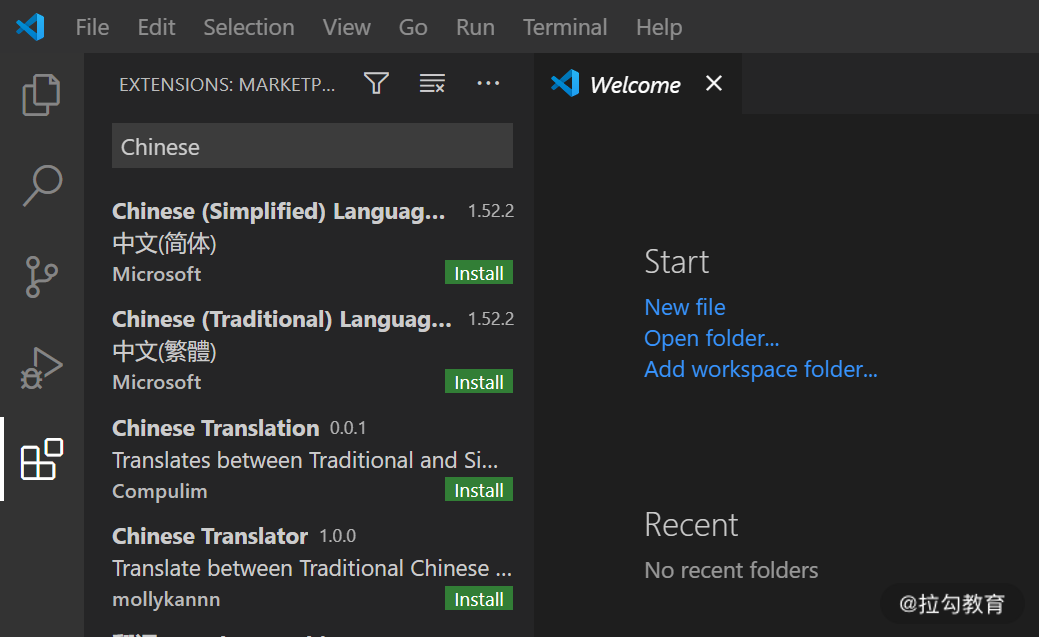Select Chinese Translation extension title
The image size is (1039, 637).
click(215, 428)
